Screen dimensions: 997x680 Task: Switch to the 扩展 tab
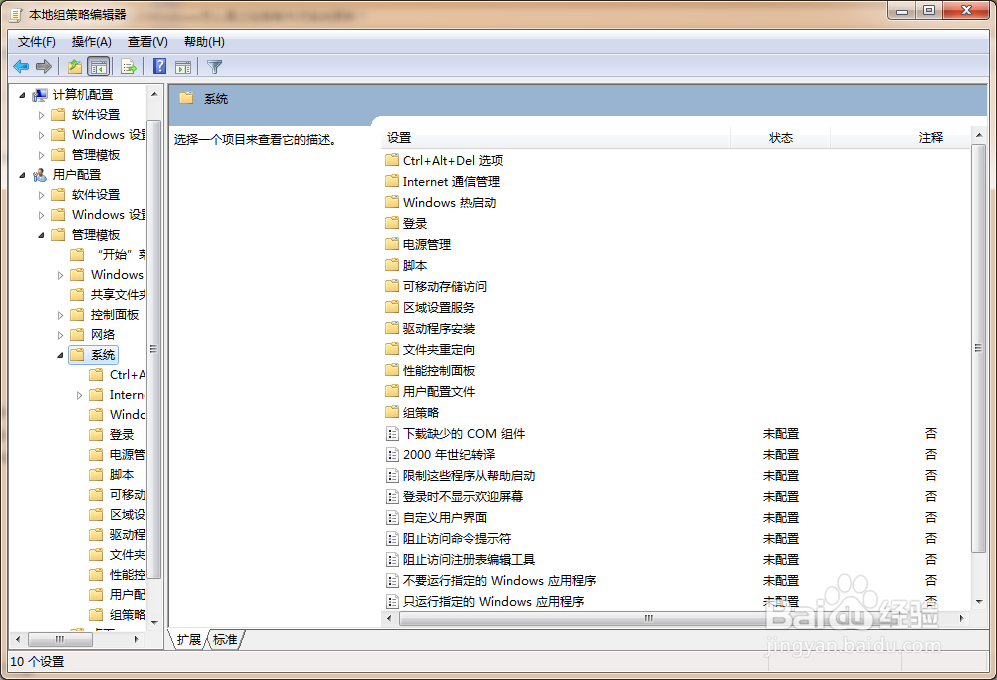[x=186, y=640]
